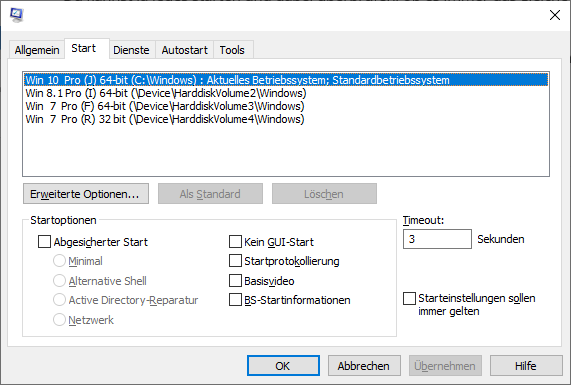Image resolution: width=571 pixels, height=385 pixels.
Task: Go to the Autostart tab
Action: [x=185, y=50]
